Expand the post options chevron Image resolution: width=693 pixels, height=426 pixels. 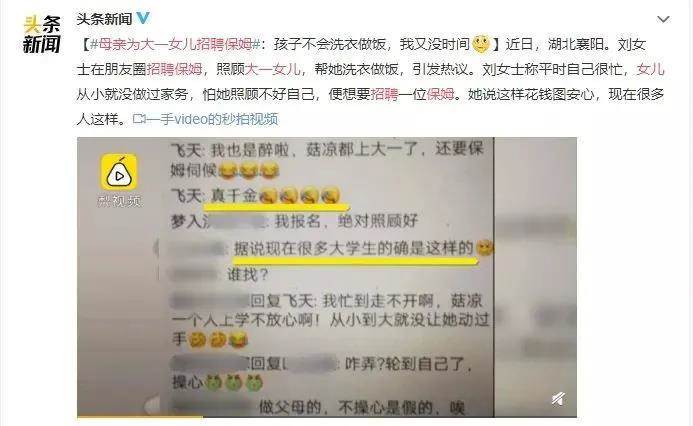[663, 19]
